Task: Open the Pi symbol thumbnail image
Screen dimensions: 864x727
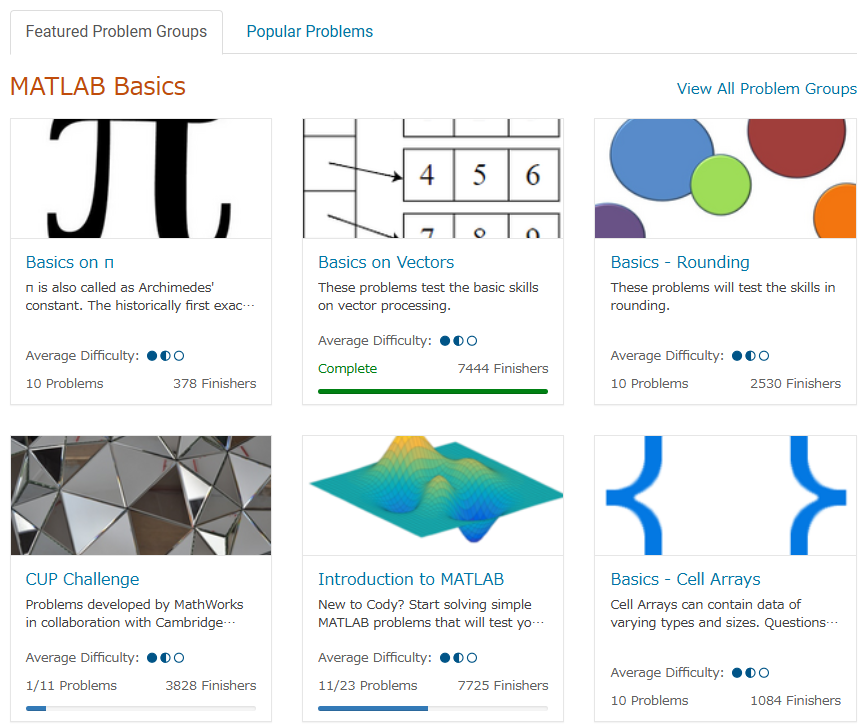Action: [x=141, y=178]
